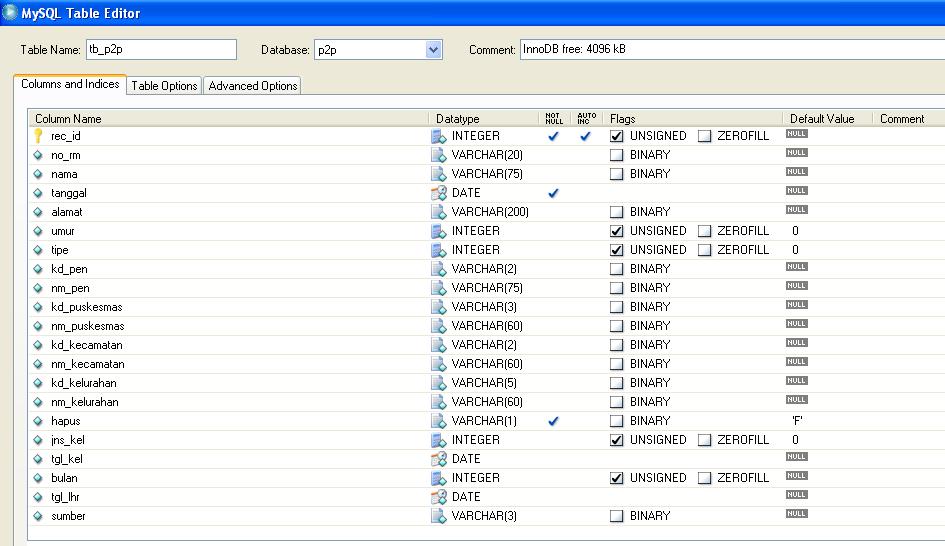Screen dimensions: 945x546
Task: Toggle the AUTO INC checkmark for rec_id
Action: tap(585, 136)
